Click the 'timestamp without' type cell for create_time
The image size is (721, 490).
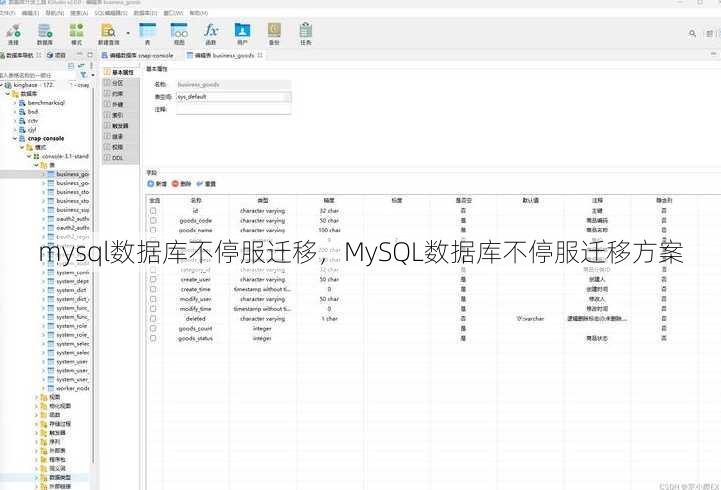tap(262, 289)
